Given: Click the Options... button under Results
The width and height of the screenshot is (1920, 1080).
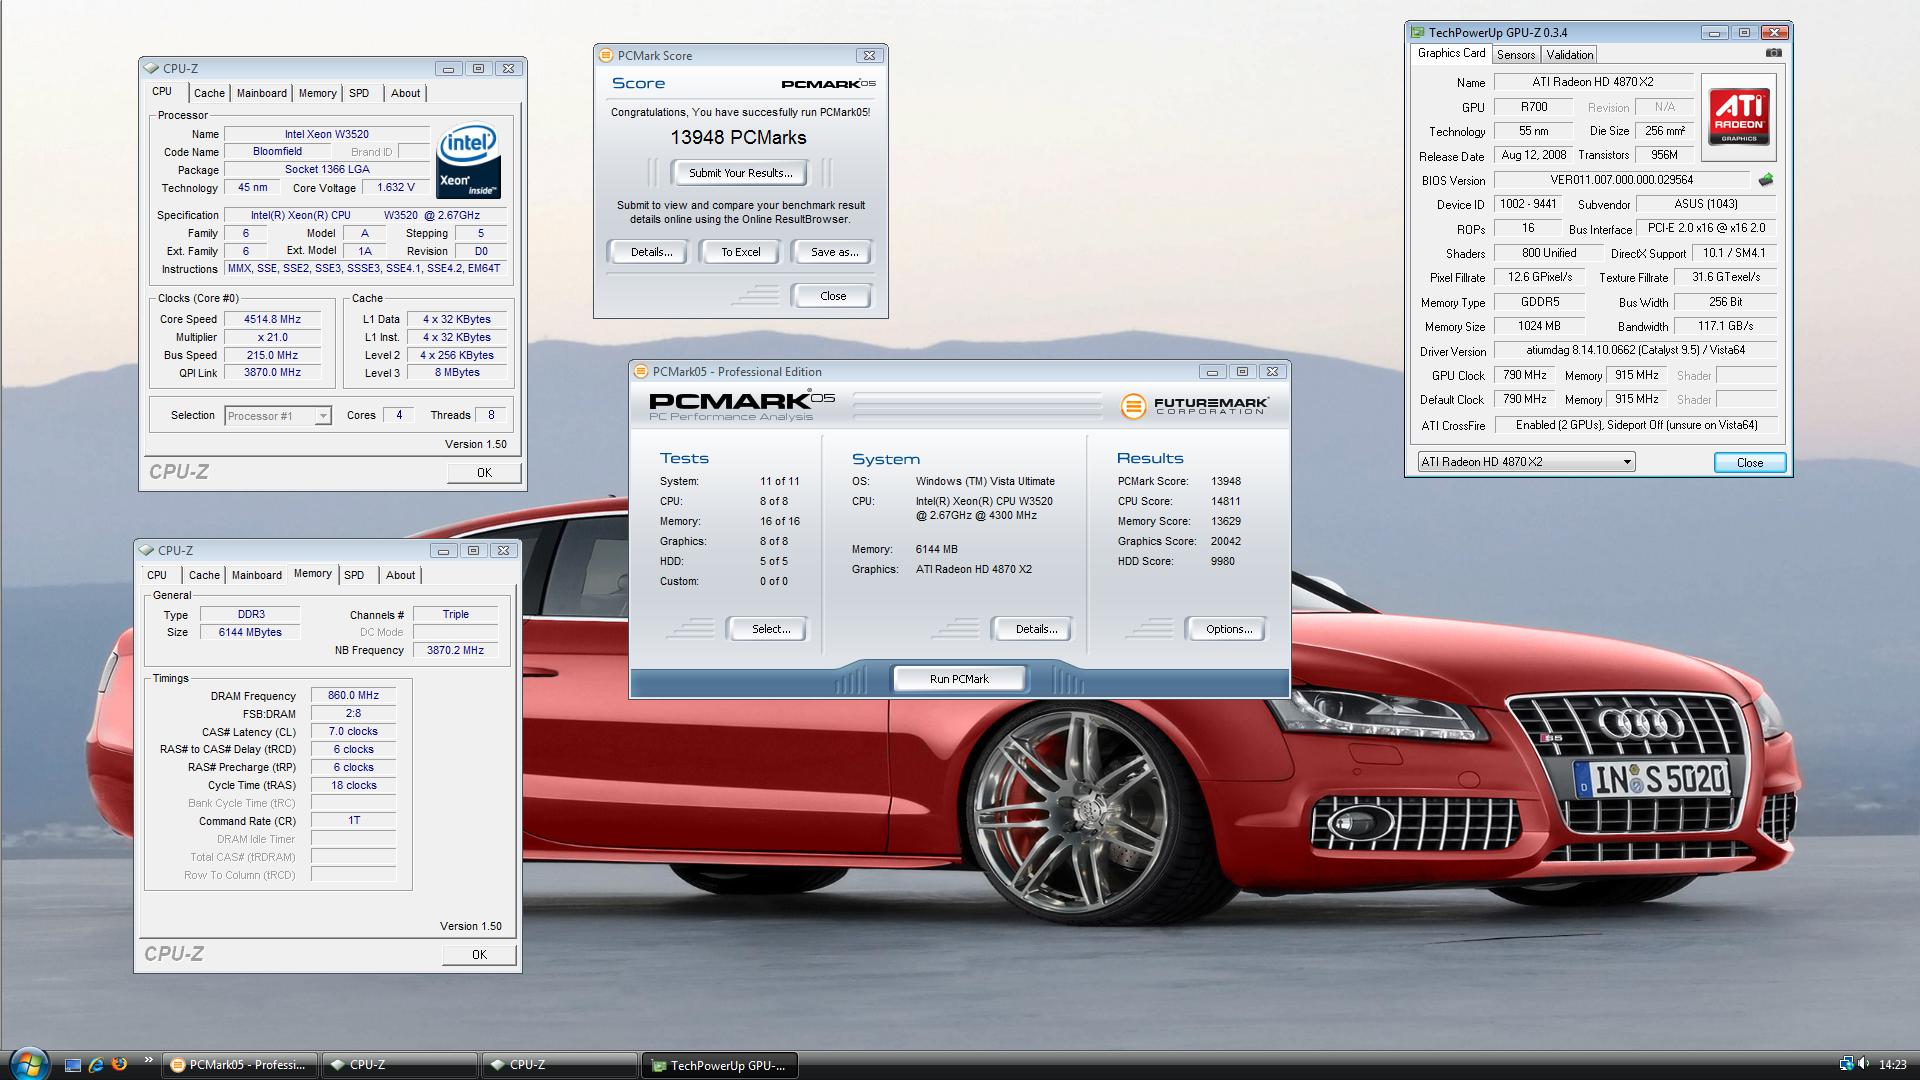Looking at the screenshot, I should click(1229, 629).
